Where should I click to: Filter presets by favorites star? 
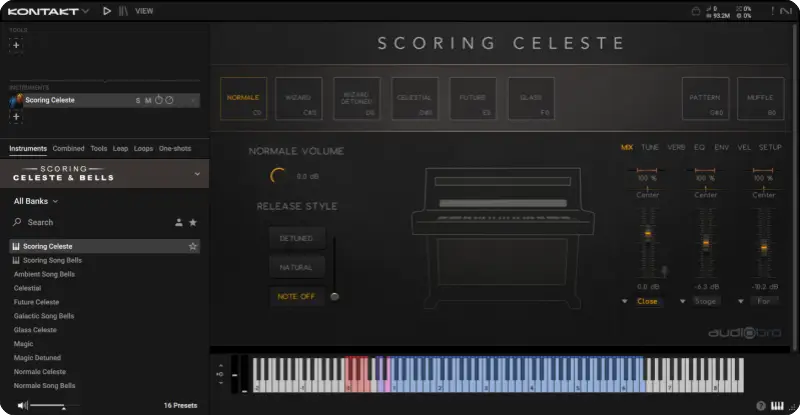point(193,222)
